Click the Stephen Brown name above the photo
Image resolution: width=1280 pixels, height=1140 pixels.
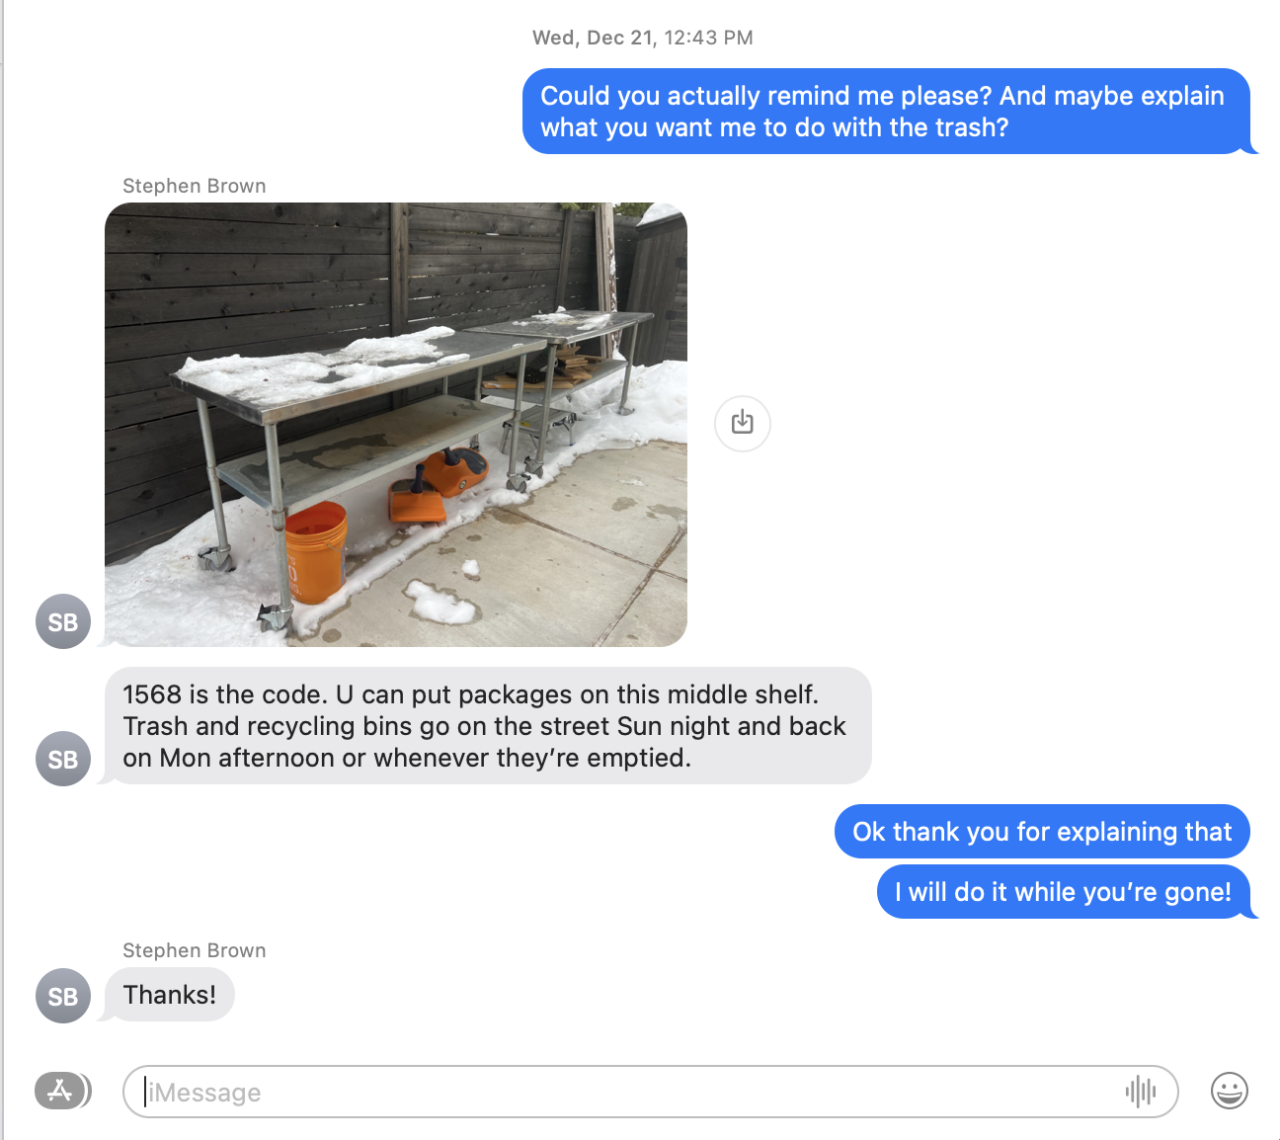pyautogui.click(x=194, y=186)
